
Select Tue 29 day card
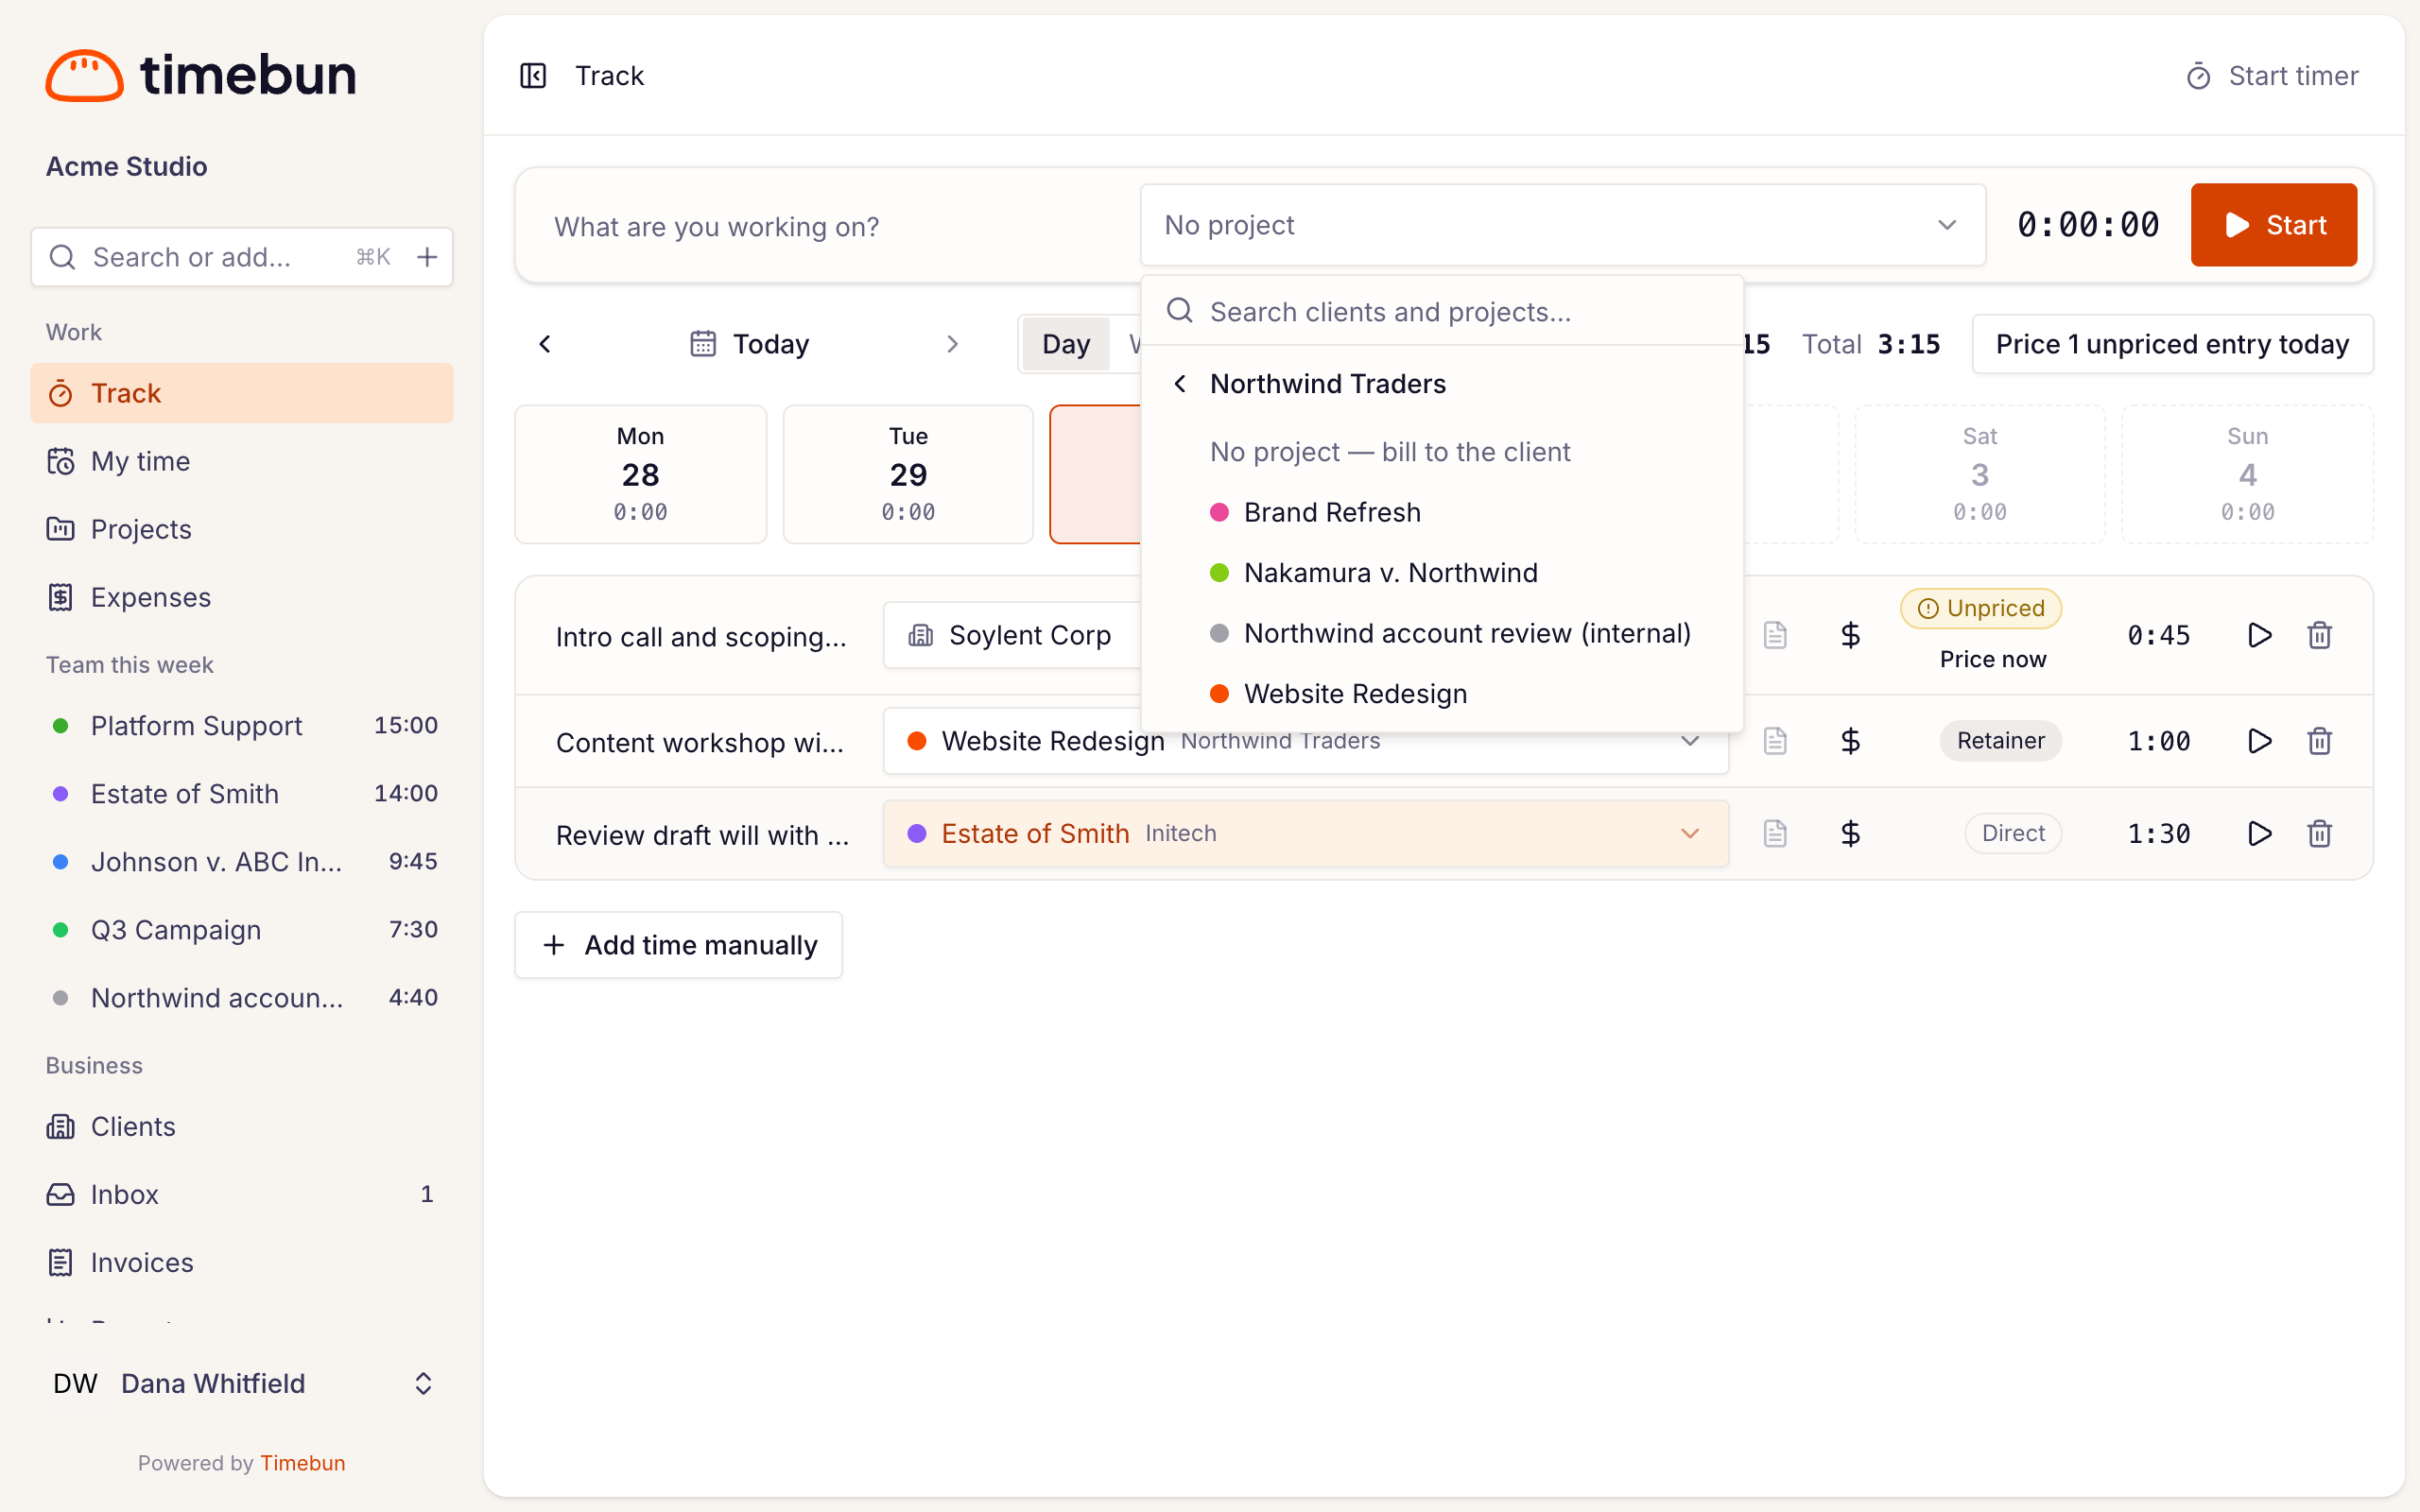point(908,474)
